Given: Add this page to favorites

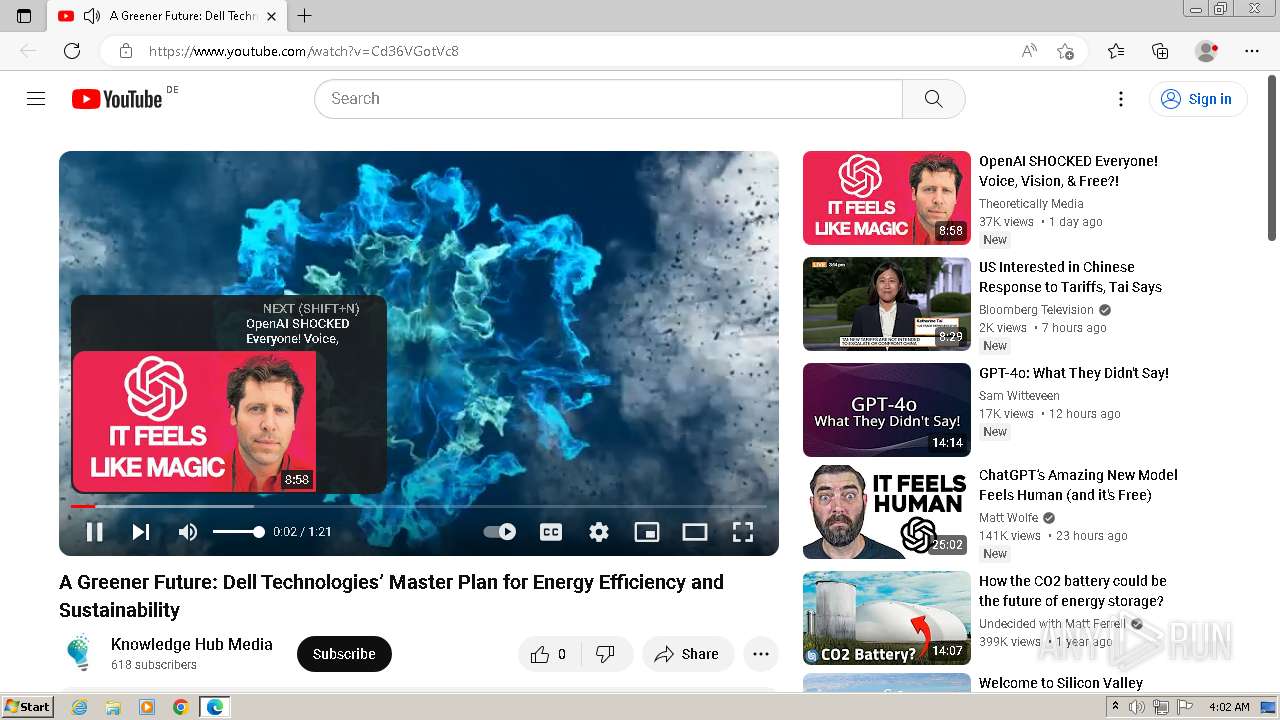Looking at the screenshot, I should click(1065, 51).
